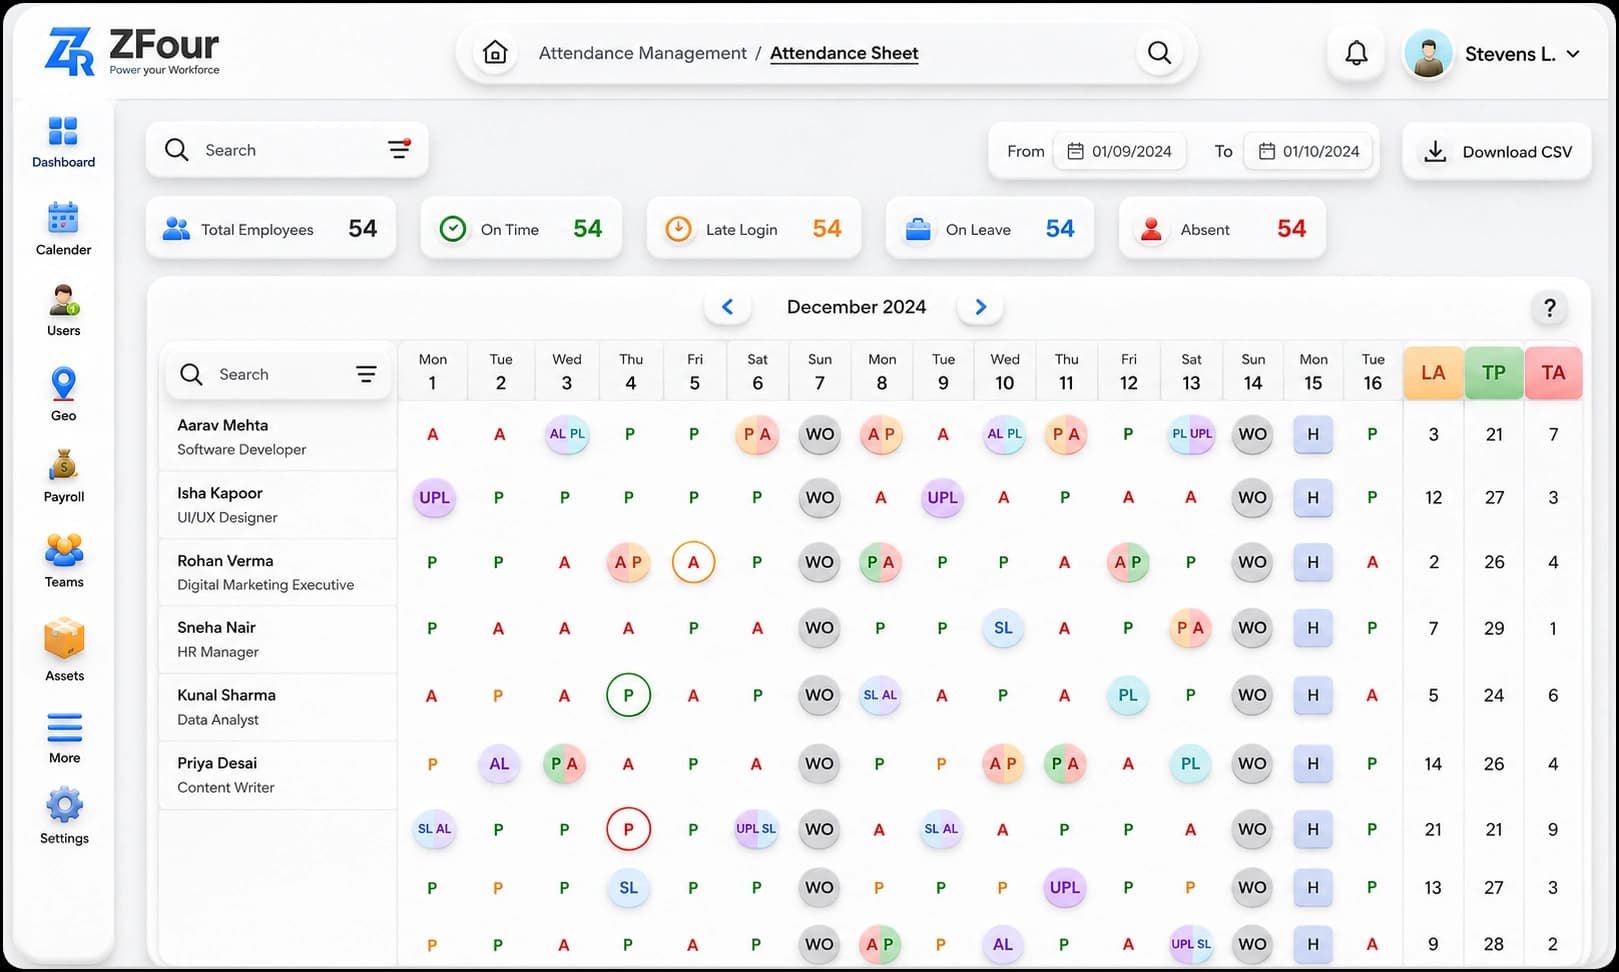Click the help question mark button
The width and height of the screenshot is (1619, 972).
point(1549,308)
